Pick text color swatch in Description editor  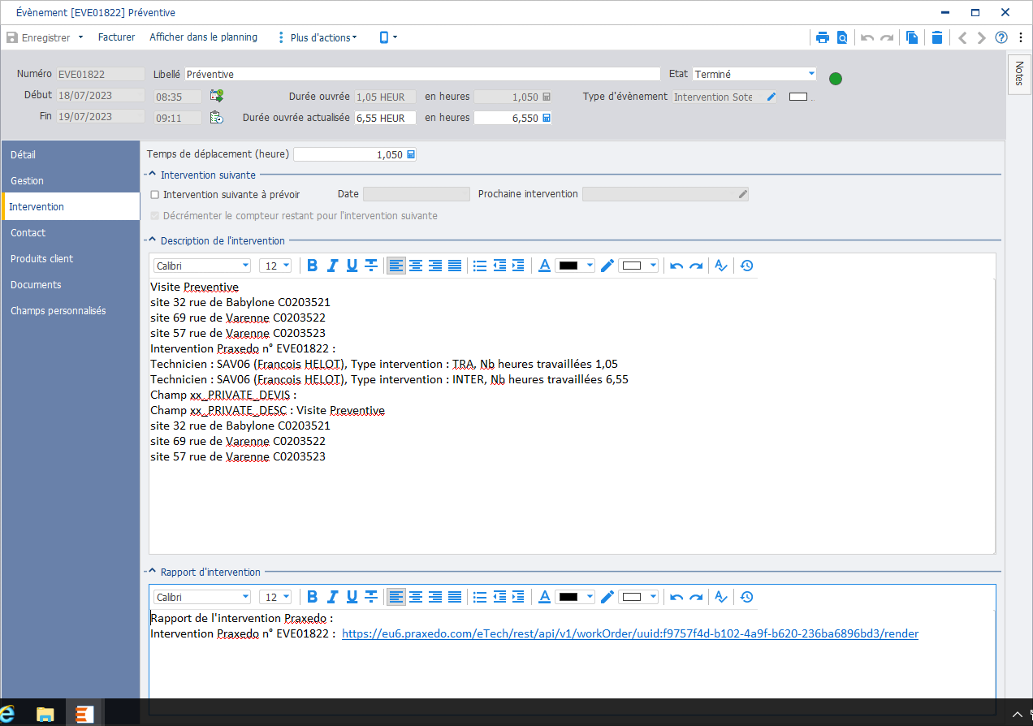[x=568, y=265]
